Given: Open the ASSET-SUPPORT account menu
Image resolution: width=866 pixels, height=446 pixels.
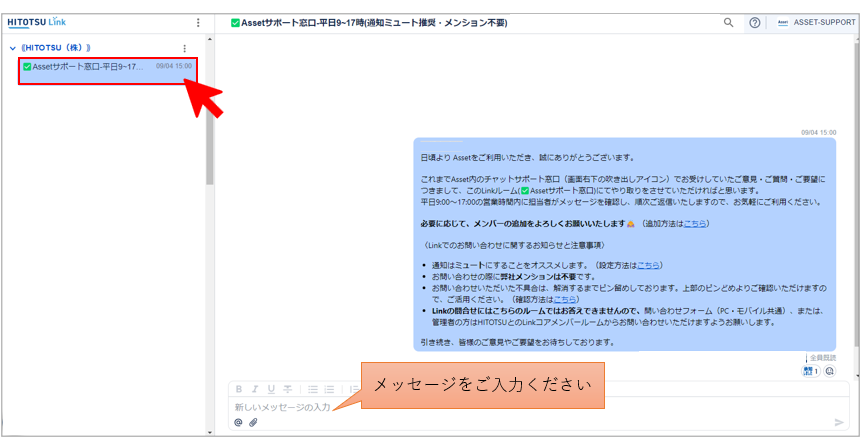Looking at the screenshot, I should point(816,23).
